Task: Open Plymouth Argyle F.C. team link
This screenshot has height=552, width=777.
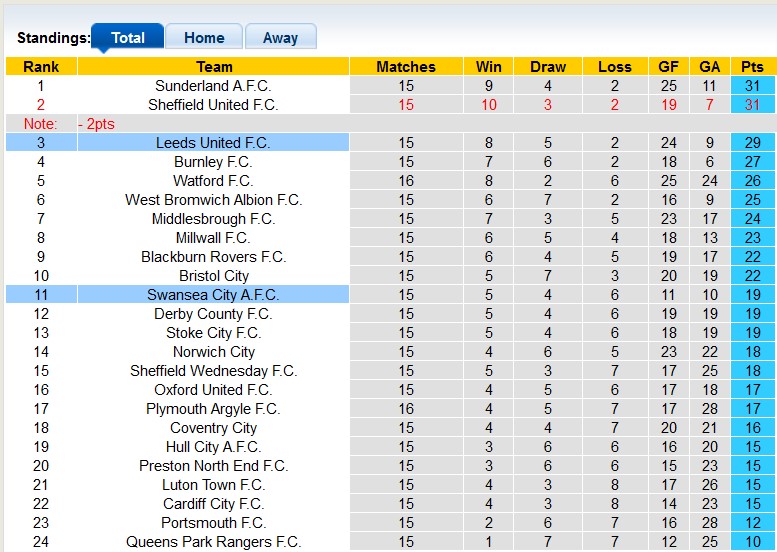Action: [x=213, y=409]
